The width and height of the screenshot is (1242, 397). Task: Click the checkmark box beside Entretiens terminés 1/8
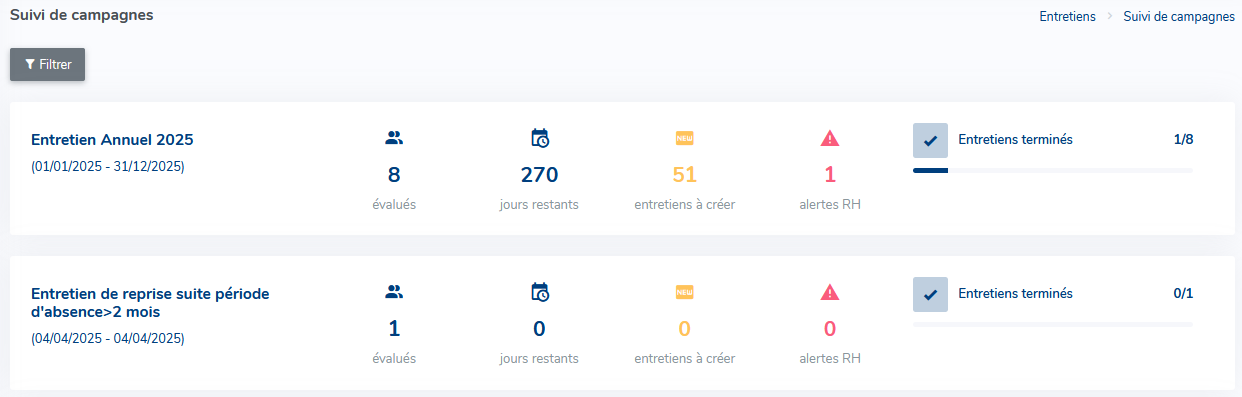[930, 141]
